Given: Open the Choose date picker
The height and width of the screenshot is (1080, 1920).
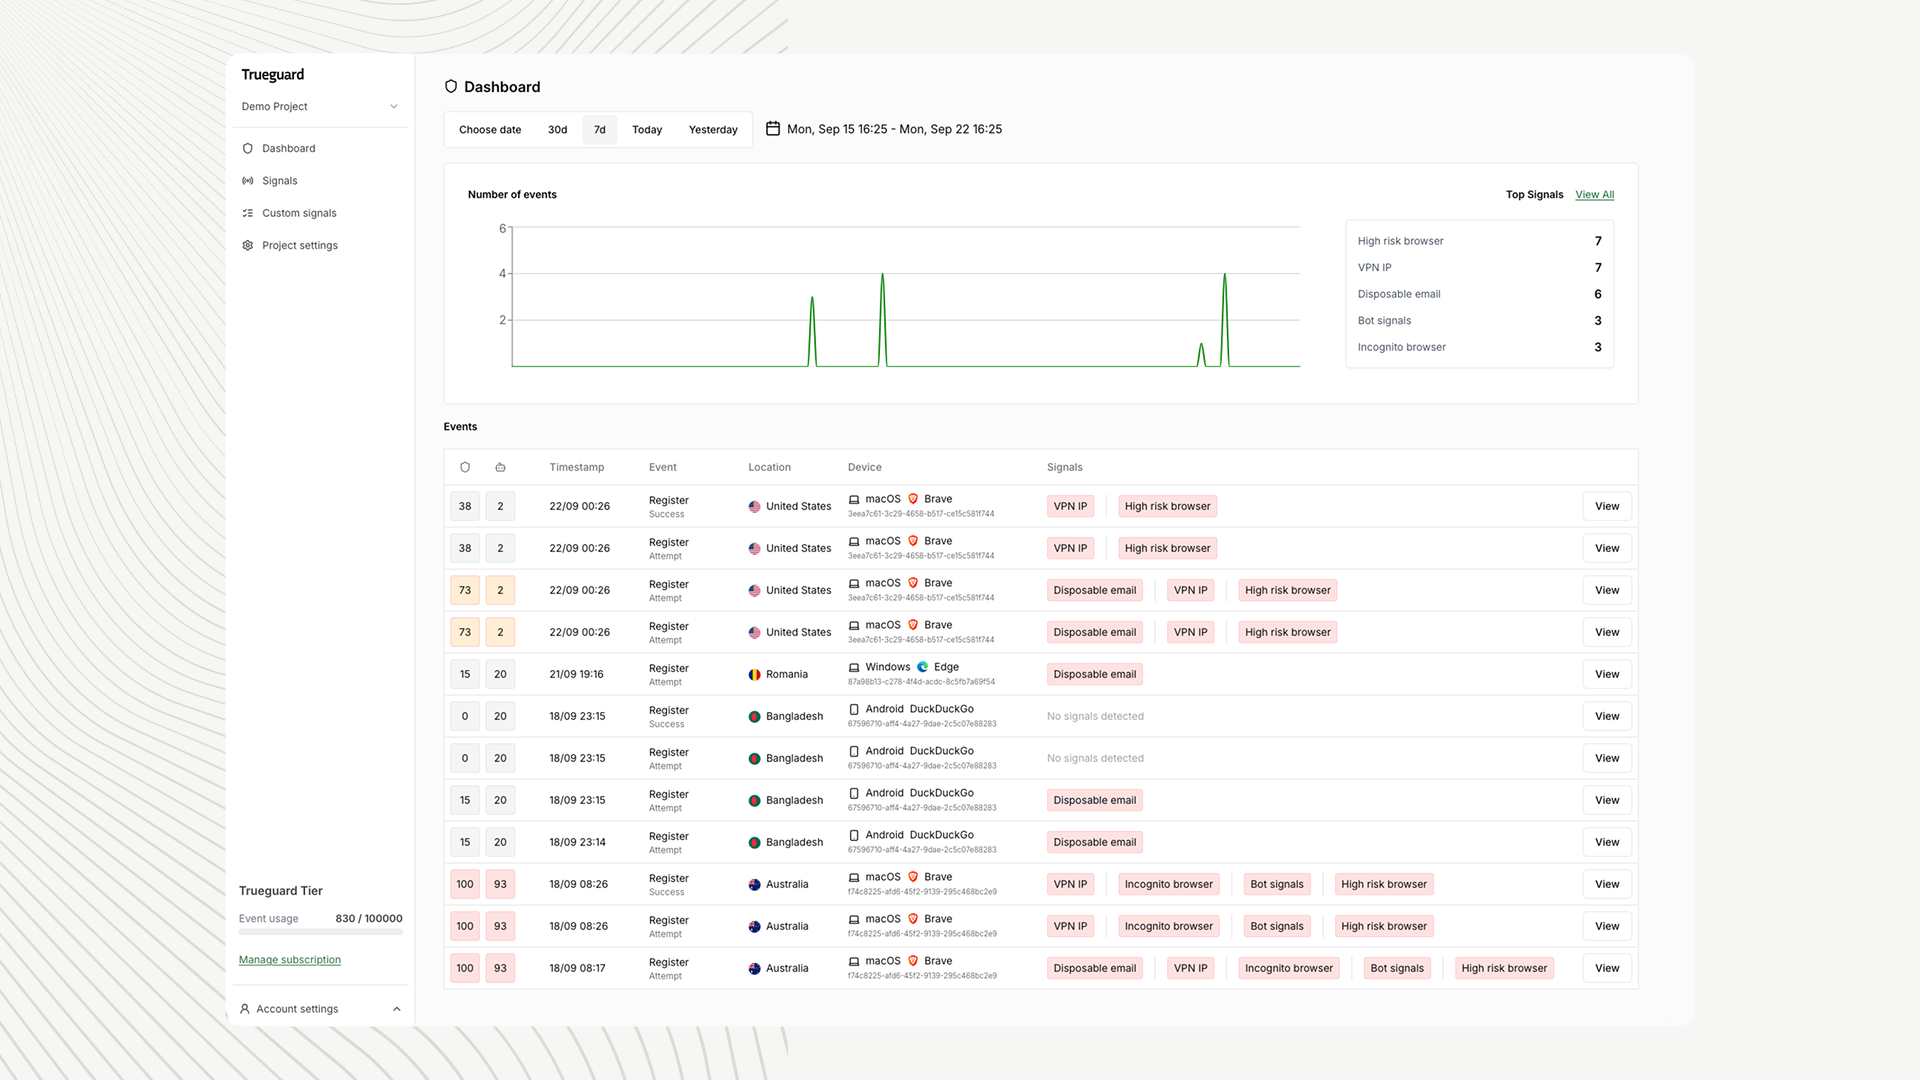Looking at the screenshot, I should coord(490,129).
